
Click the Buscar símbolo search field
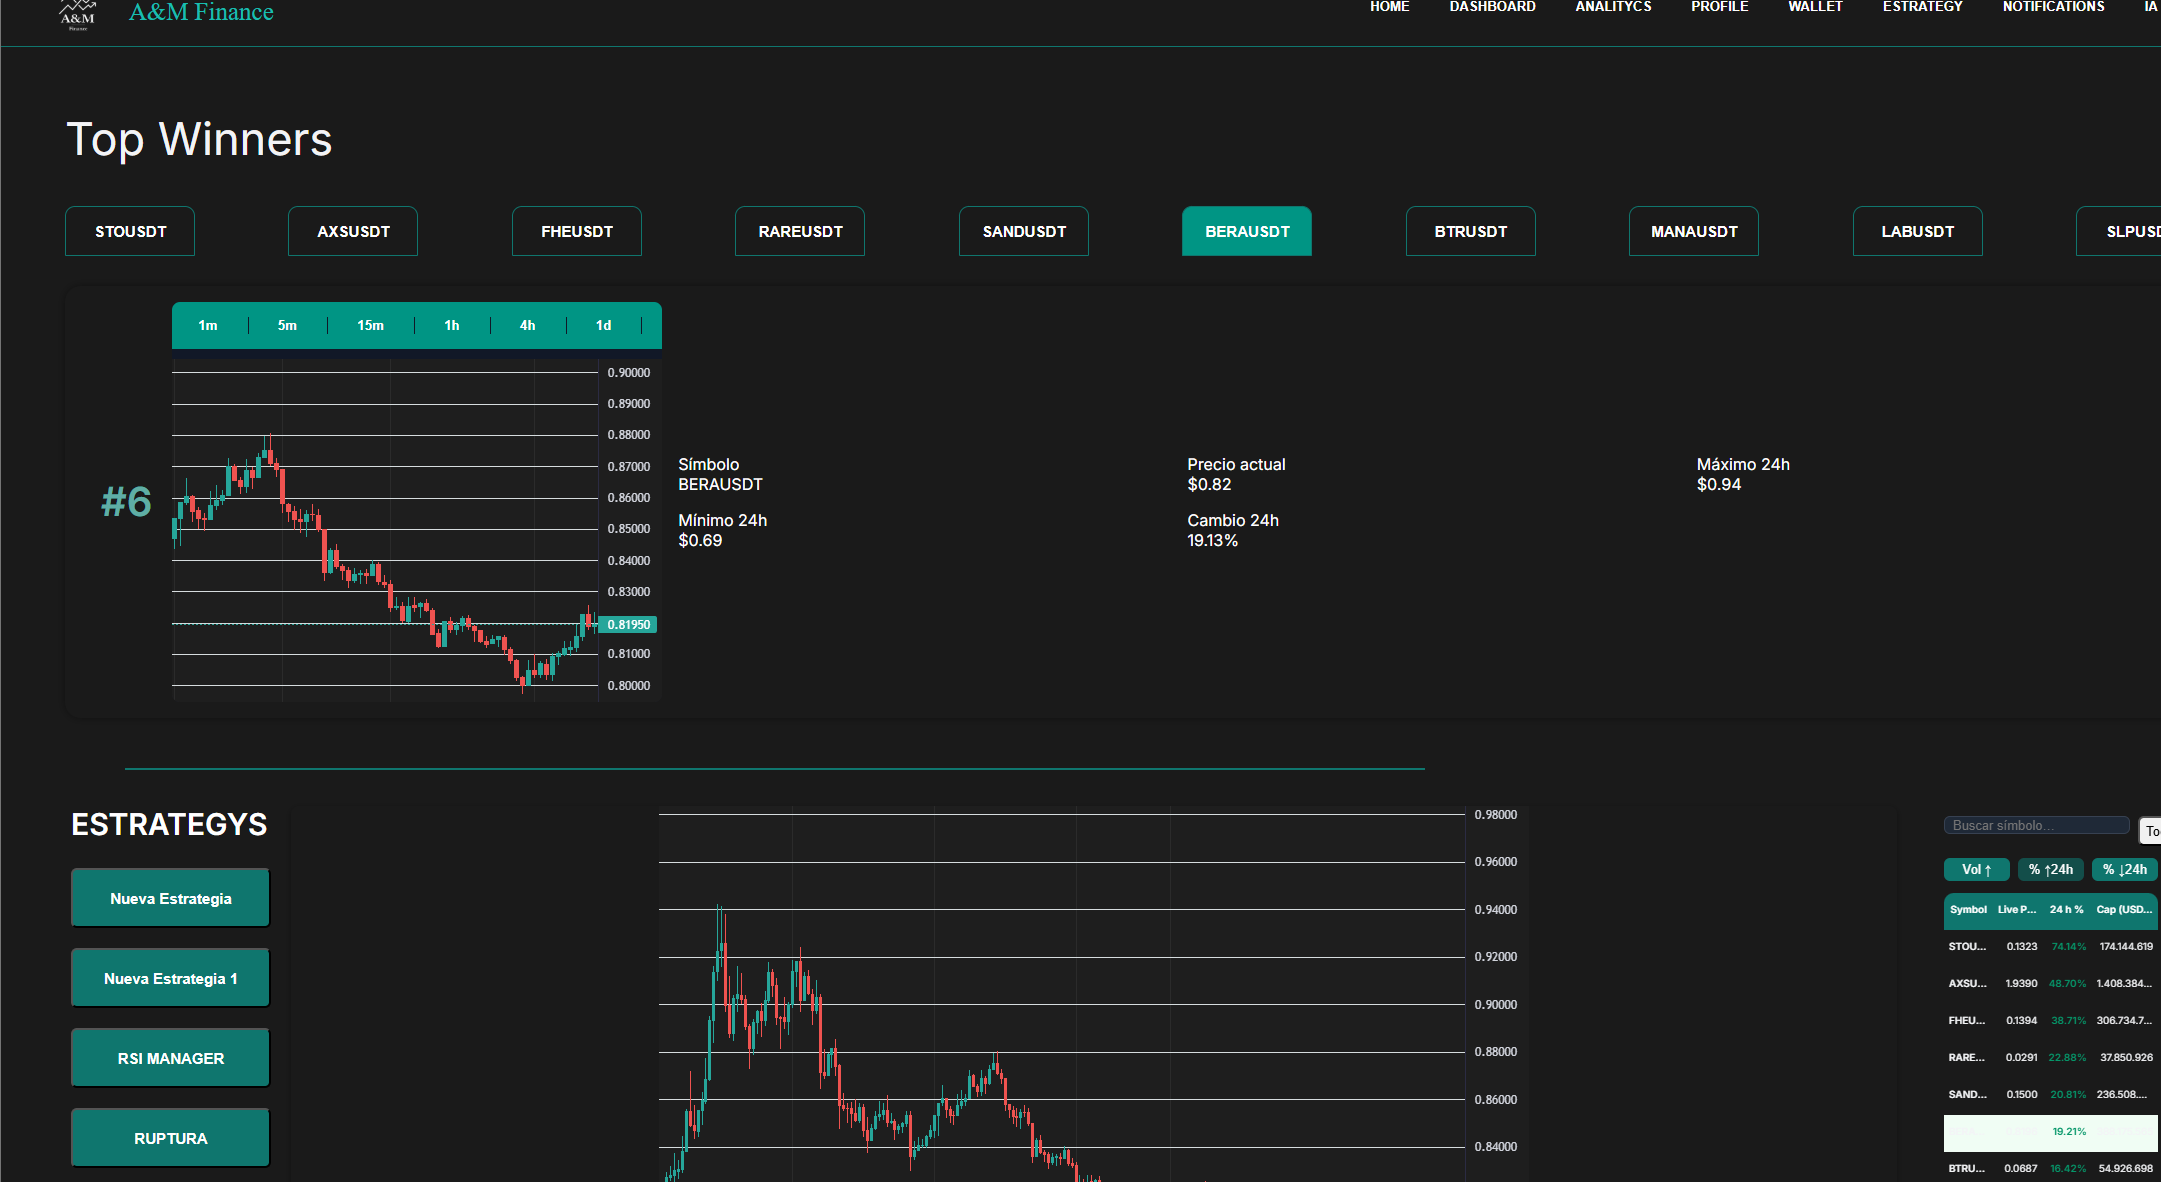2035,825
